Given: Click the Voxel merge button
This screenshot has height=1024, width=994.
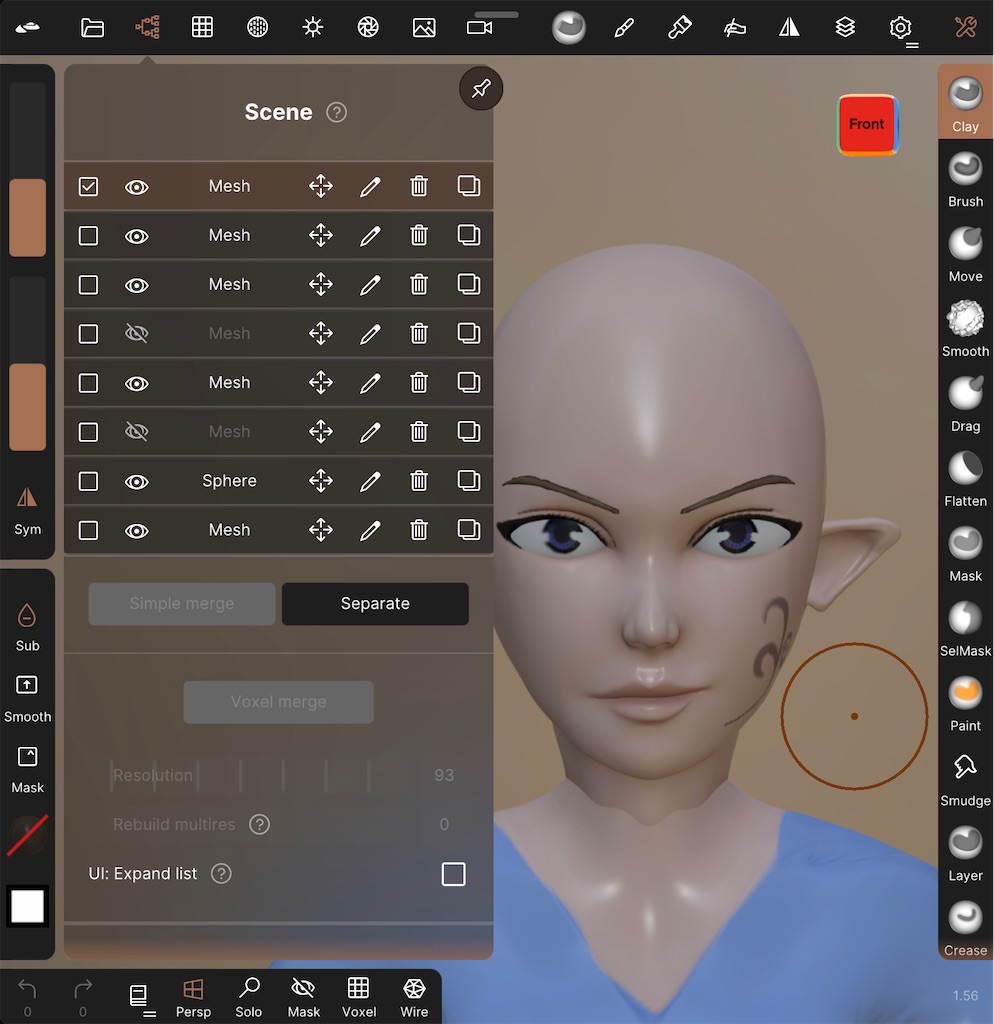Looking at the screenshot, I should tap(278, 702).
